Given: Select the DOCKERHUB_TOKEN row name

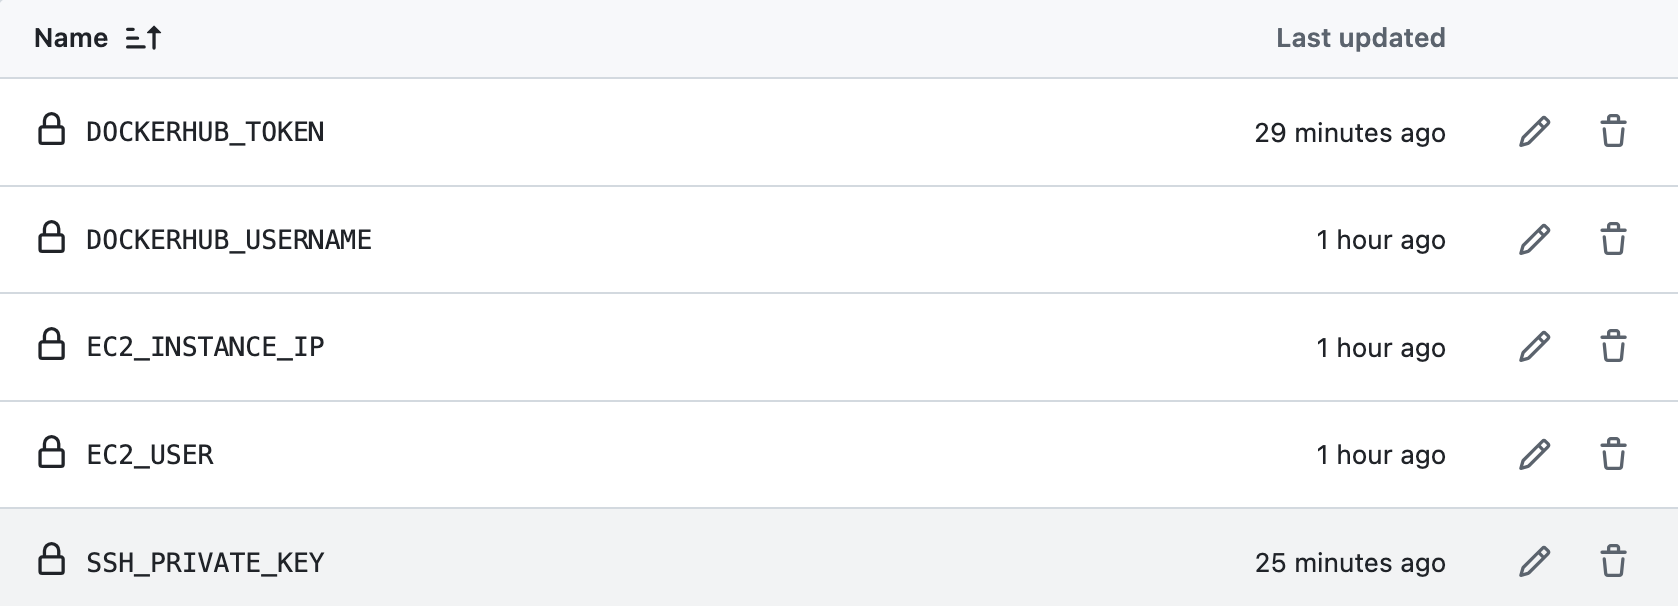Looking at the screenshot, I should (205, 132).
